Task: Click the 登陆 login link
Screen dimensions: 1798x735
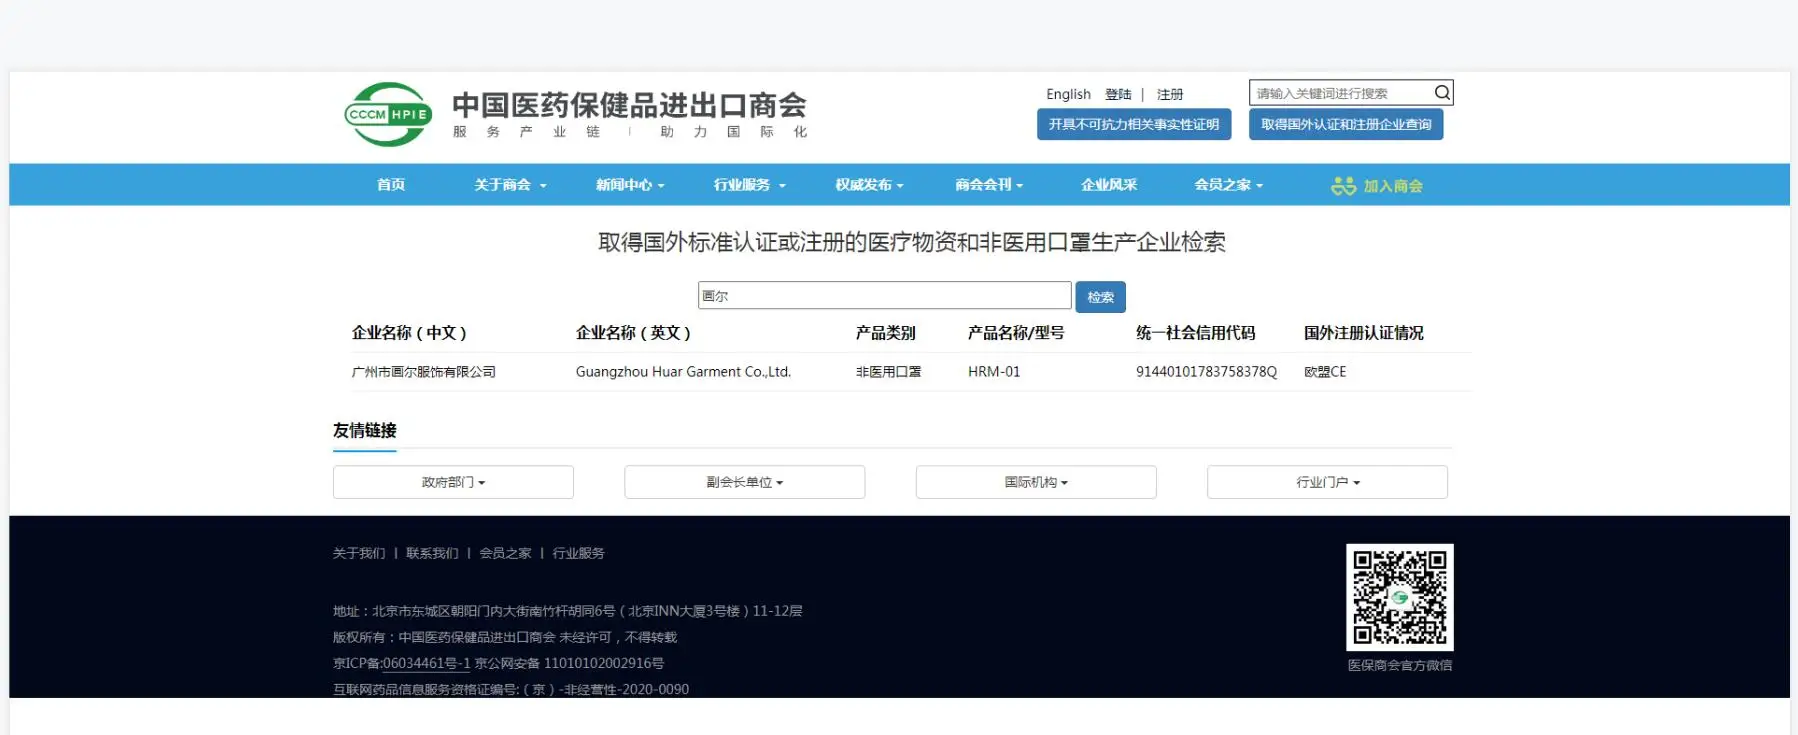Action: coord(1118,94)
